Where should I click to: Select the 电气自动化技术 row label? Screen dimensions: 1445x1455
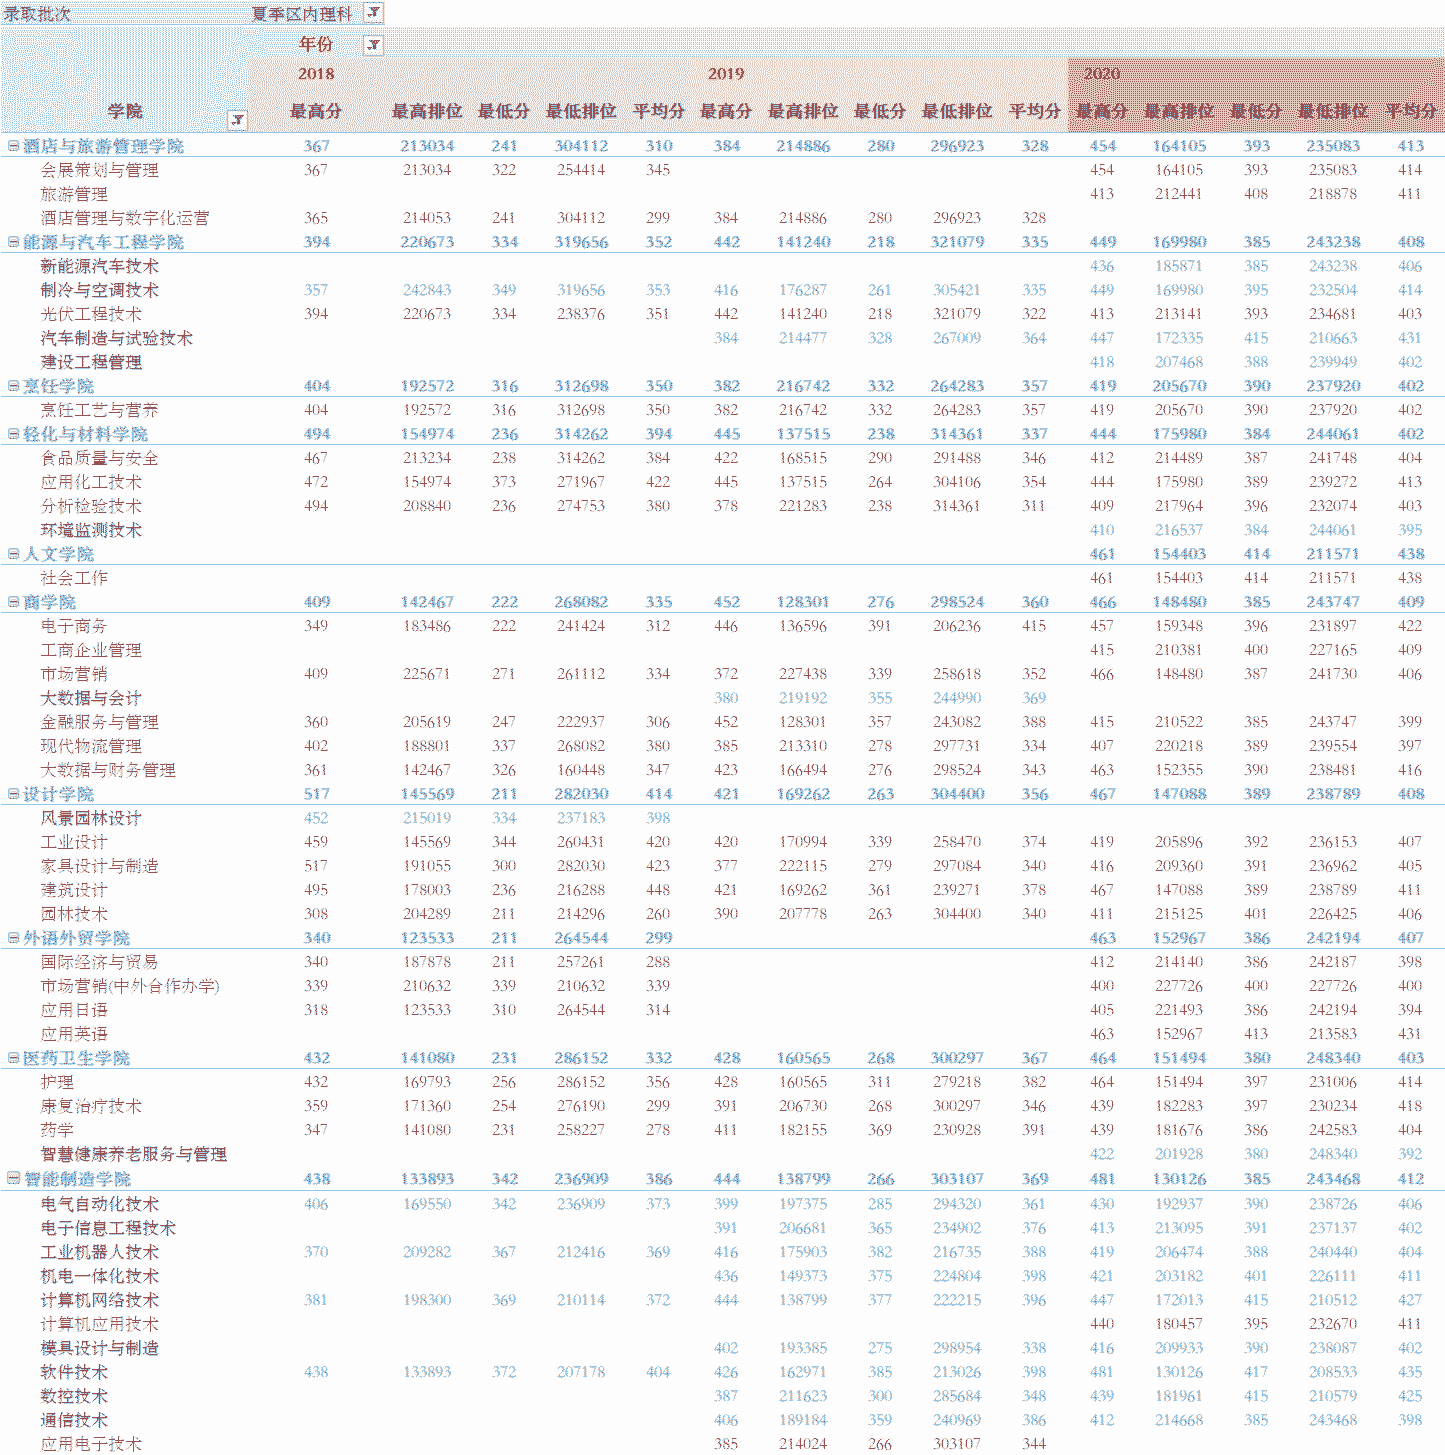(99, 1204)
